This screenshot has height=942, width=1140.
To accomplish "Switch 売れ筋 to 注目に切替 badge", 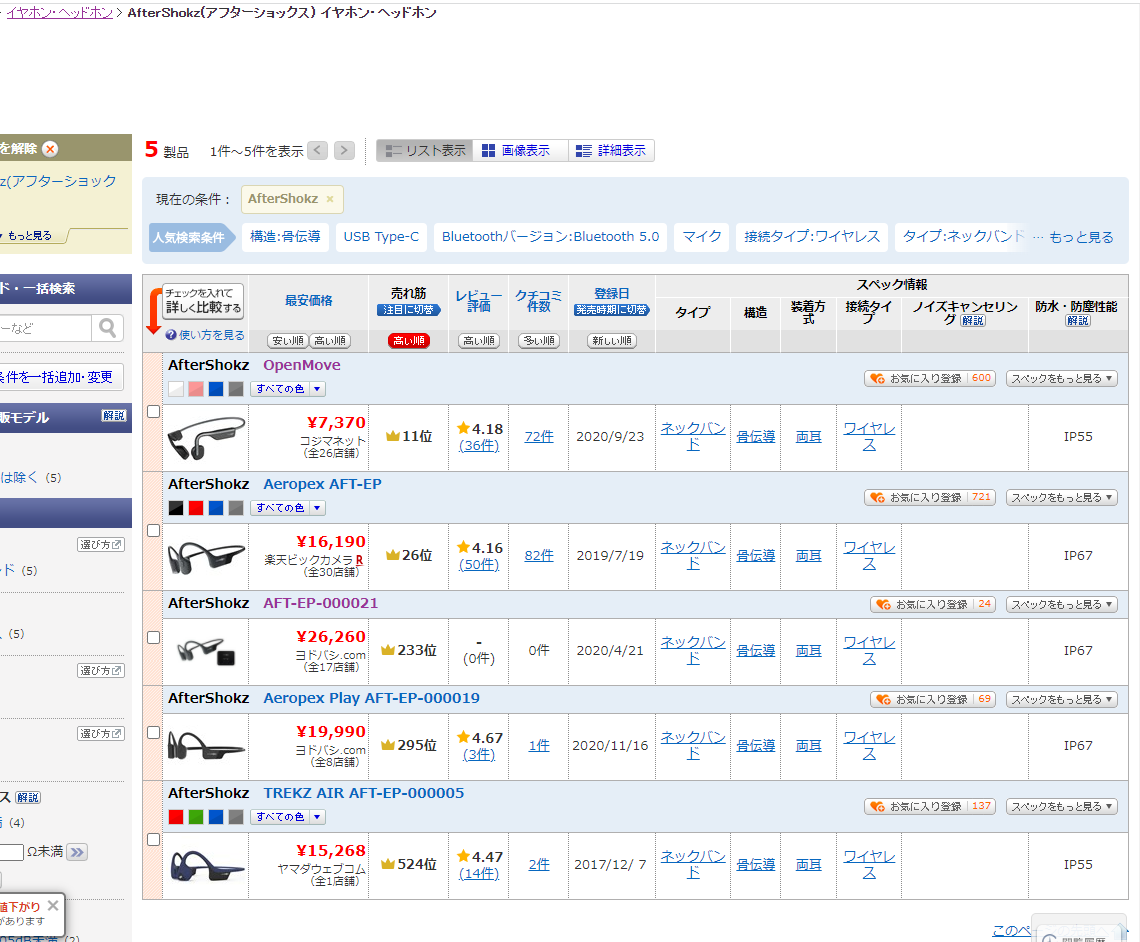I will coord(409,310).
